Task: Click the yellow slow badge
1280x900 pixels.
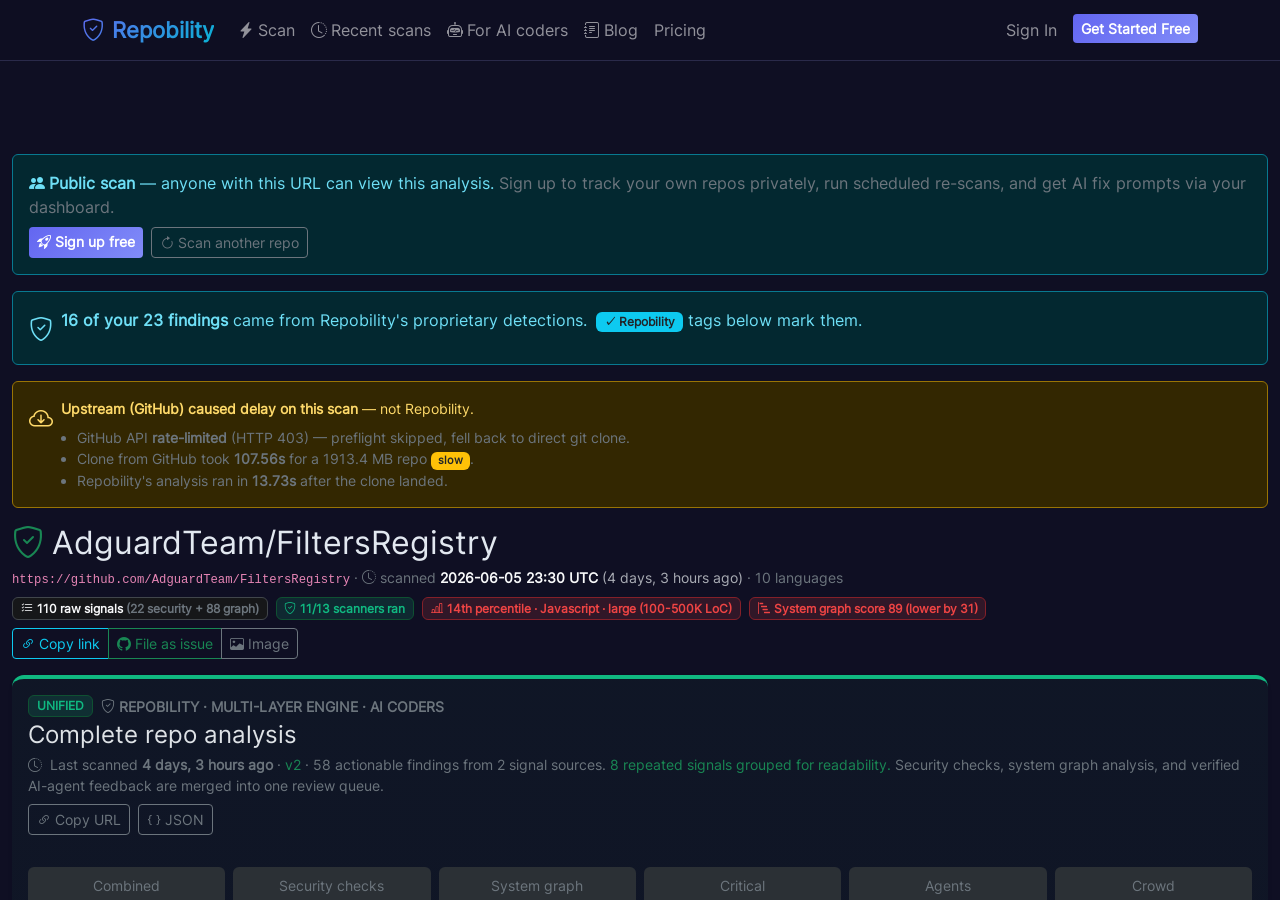Action: (450, 460)
